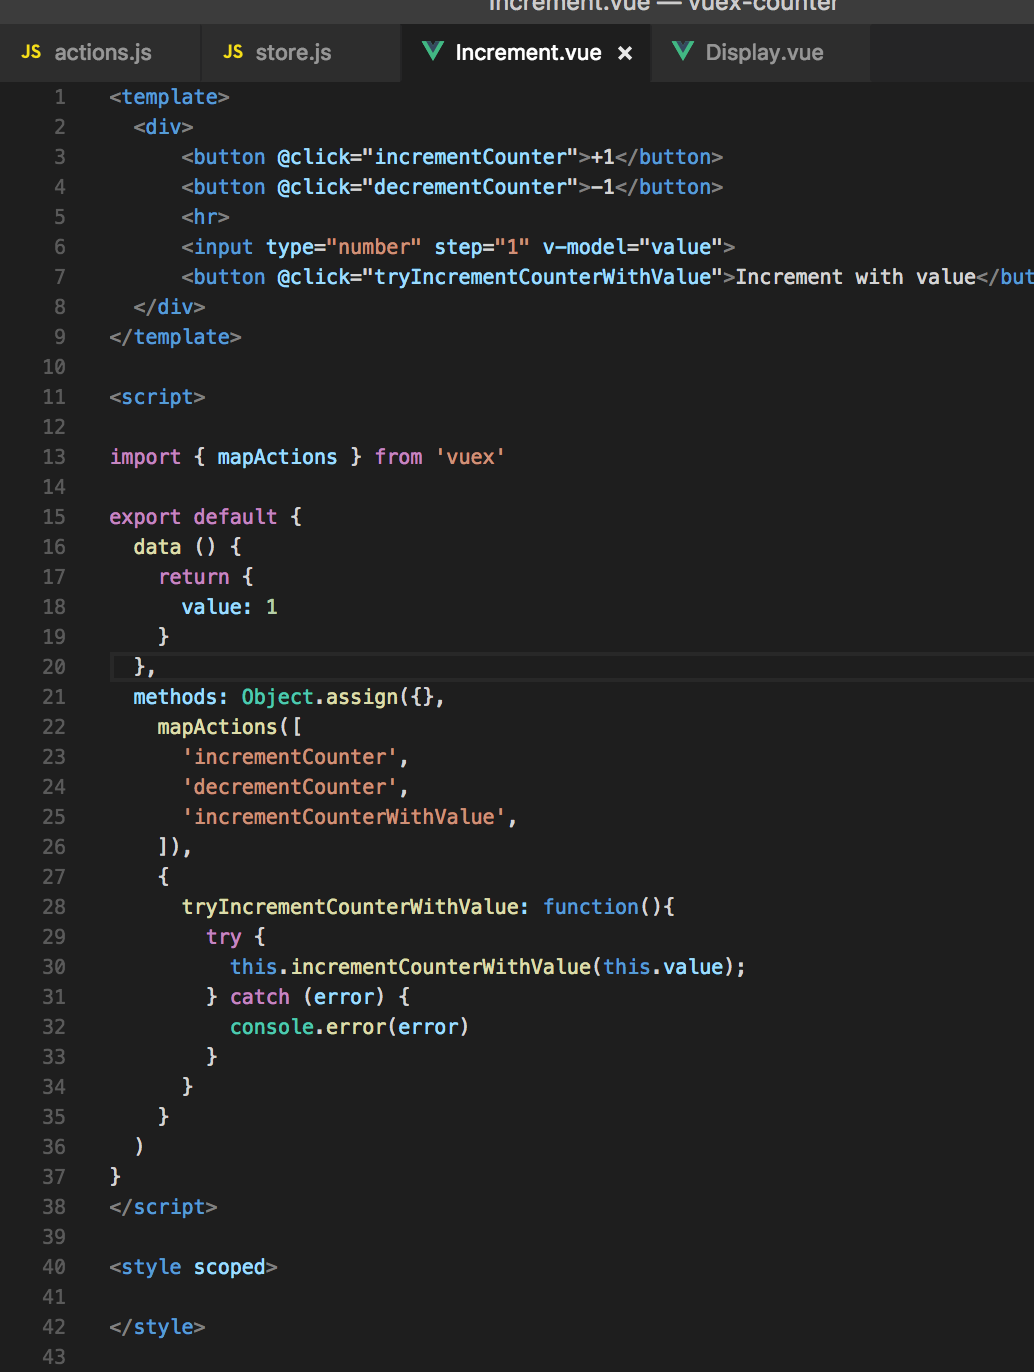Screen dimensions: 1034x1372
Task: Click the JS icon on store.js tab
Action: [233, 52]
